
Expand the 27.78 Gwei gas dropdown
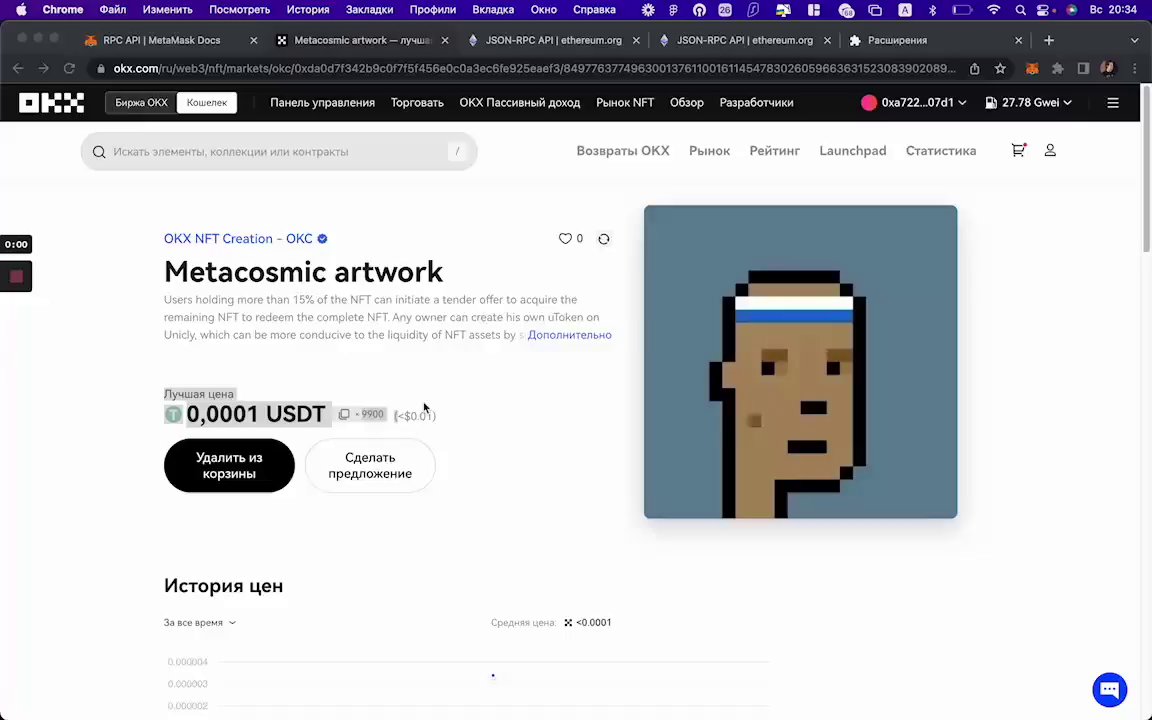coord(1028,103)
